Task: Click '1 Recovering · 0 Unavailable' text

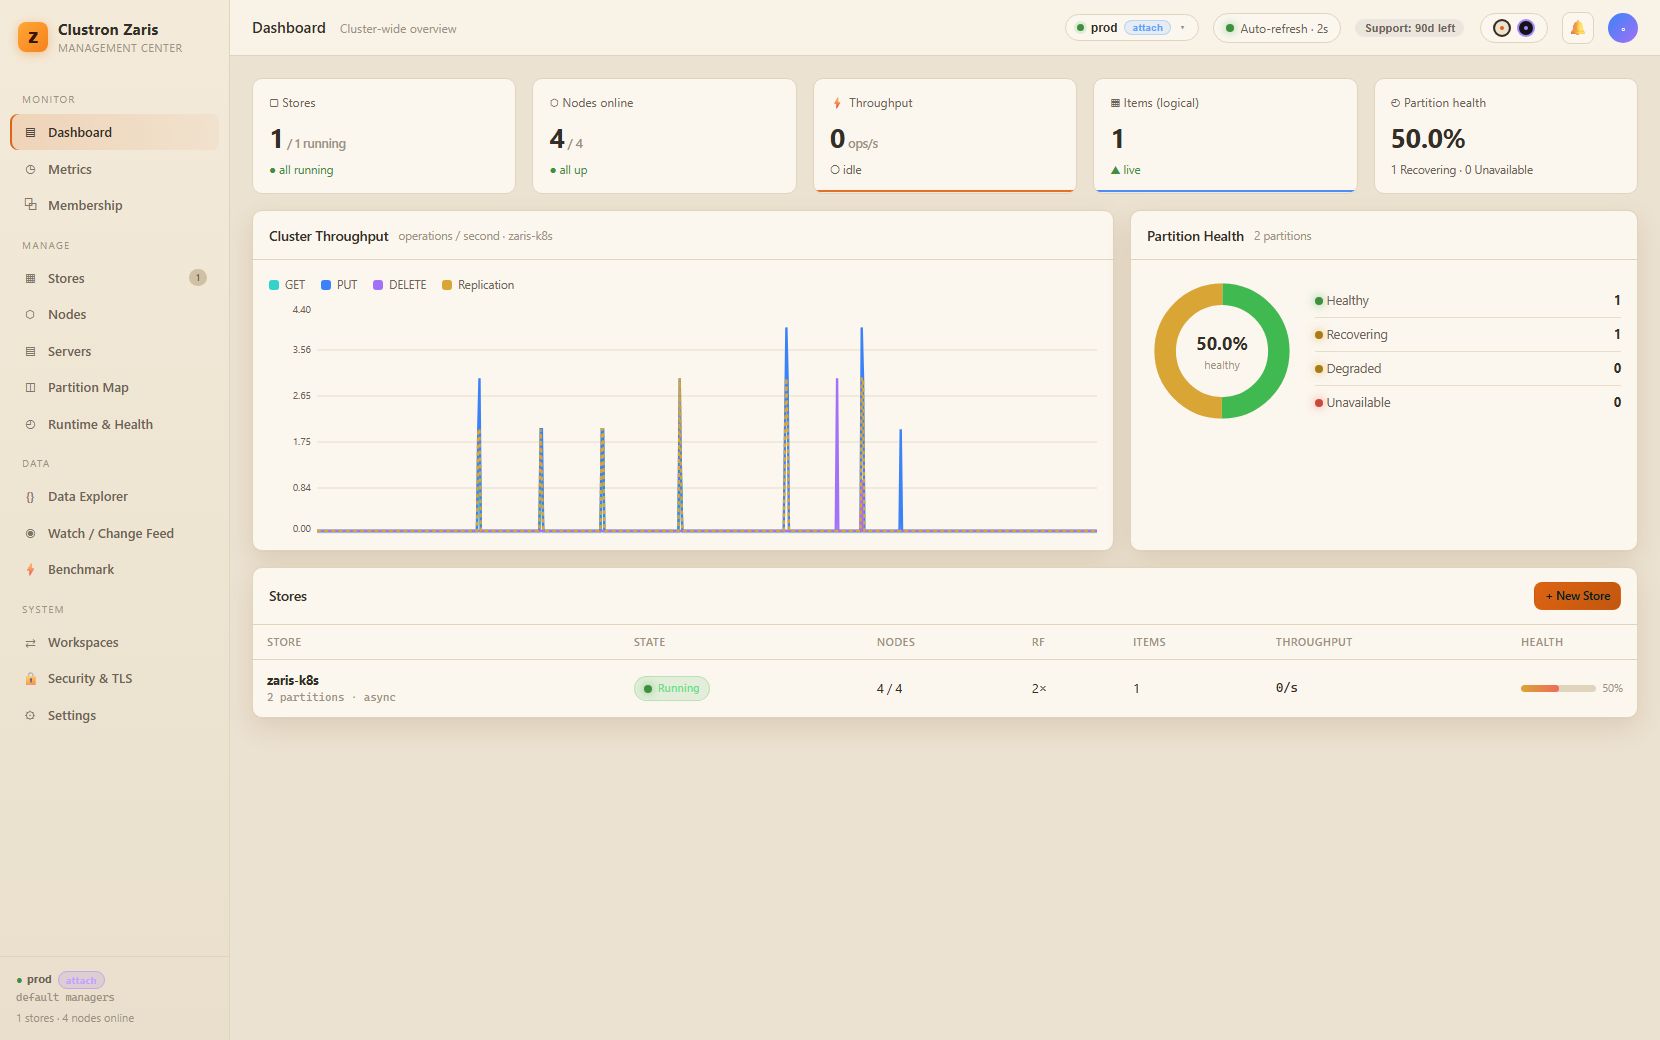Action: point(1462,170)
